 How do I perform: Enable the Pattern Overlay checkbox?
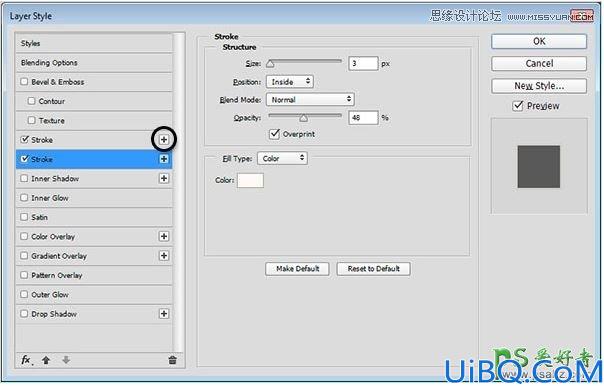24,275
